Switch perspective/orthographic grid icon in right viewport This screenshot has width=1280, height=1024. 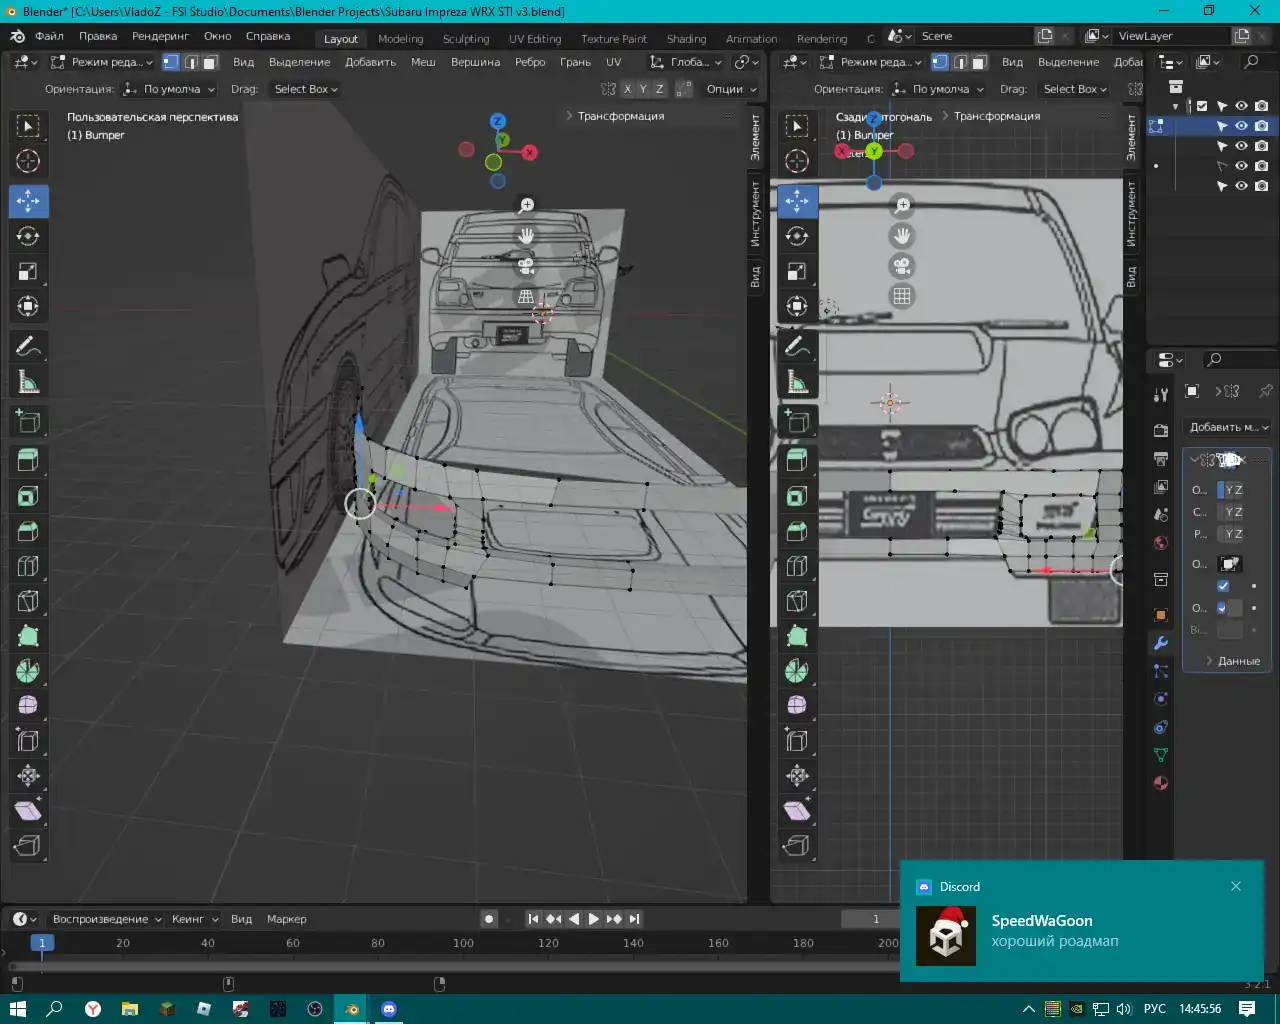tap(902, 296)
